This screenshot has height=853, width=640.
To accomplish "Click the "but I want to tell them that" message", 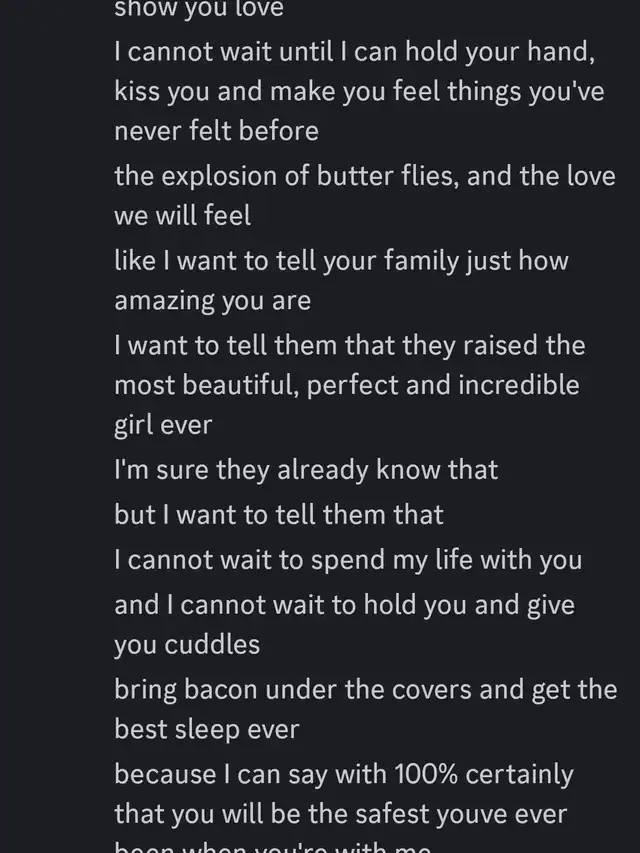I will pos(279,515).
